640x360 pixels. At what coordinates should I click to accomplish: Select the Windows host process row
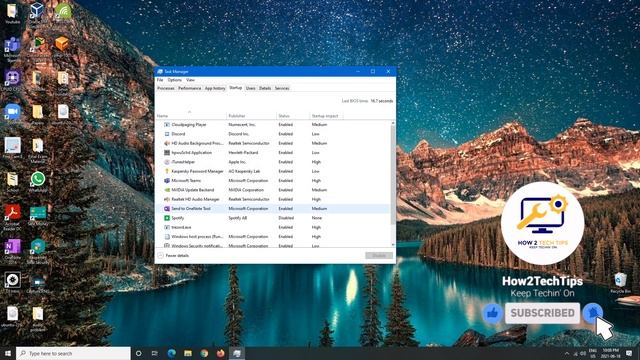point(273,237)
